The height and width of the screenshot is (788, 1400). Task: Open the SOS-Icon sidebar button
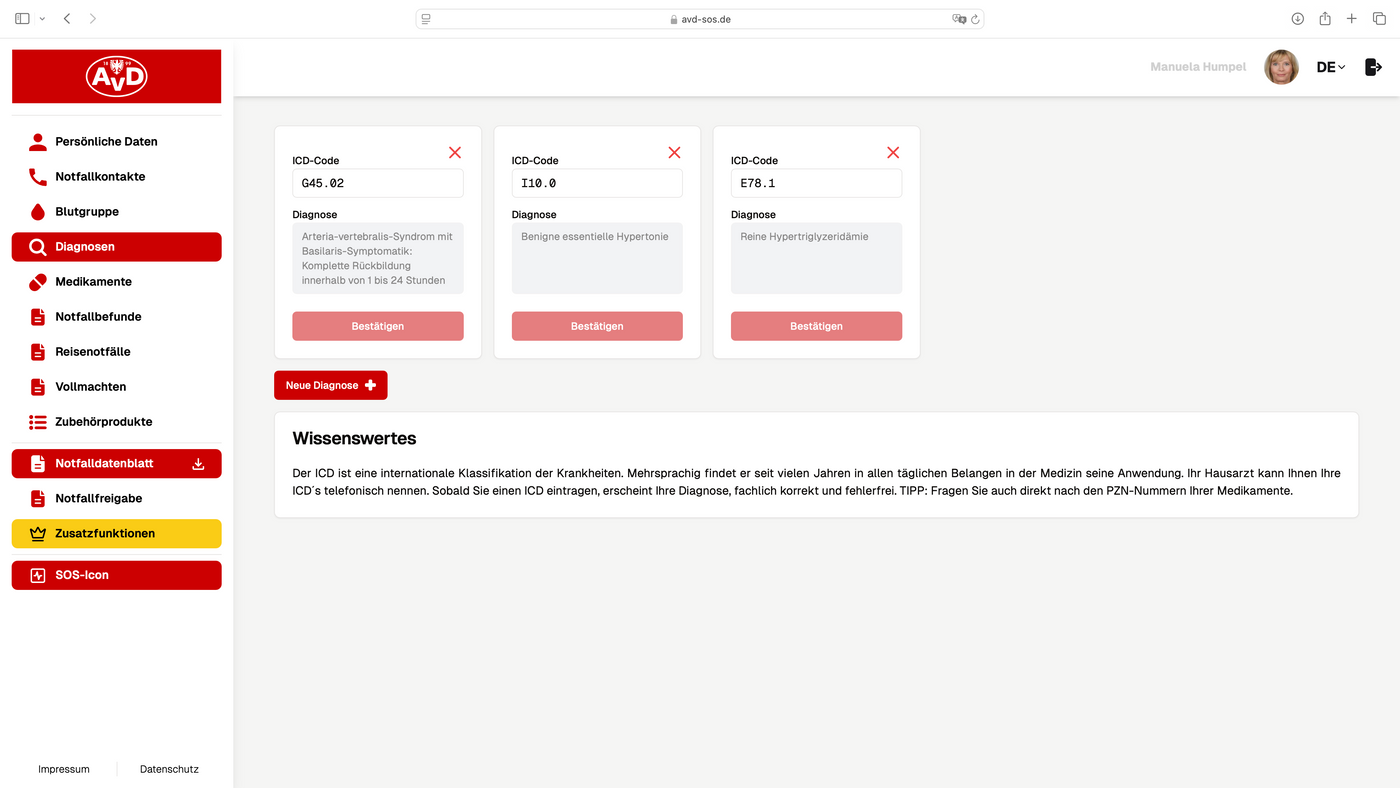pyautogui.click(x=116, y=575)
